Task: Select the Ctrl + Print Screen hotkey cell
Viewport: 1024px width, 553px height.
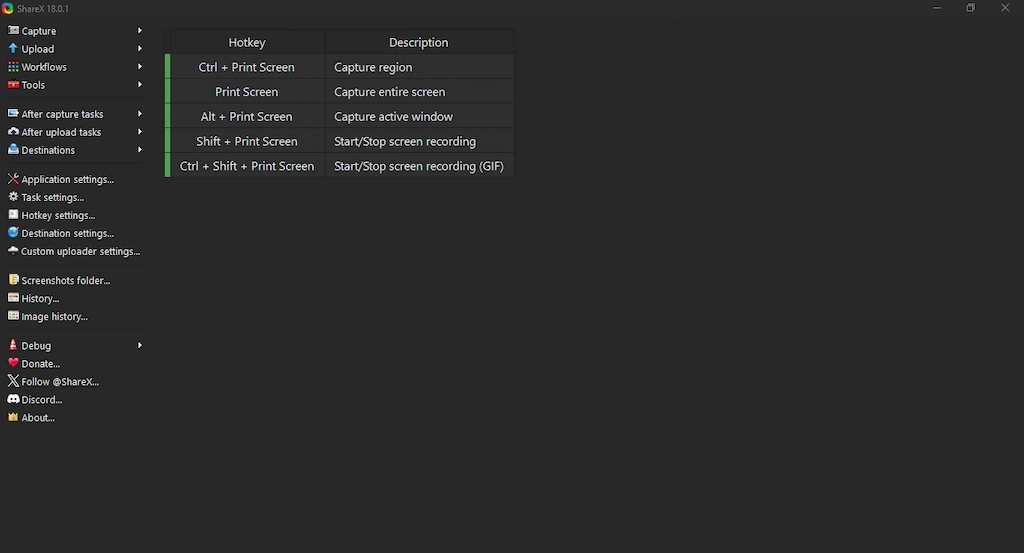Action: 247,67
